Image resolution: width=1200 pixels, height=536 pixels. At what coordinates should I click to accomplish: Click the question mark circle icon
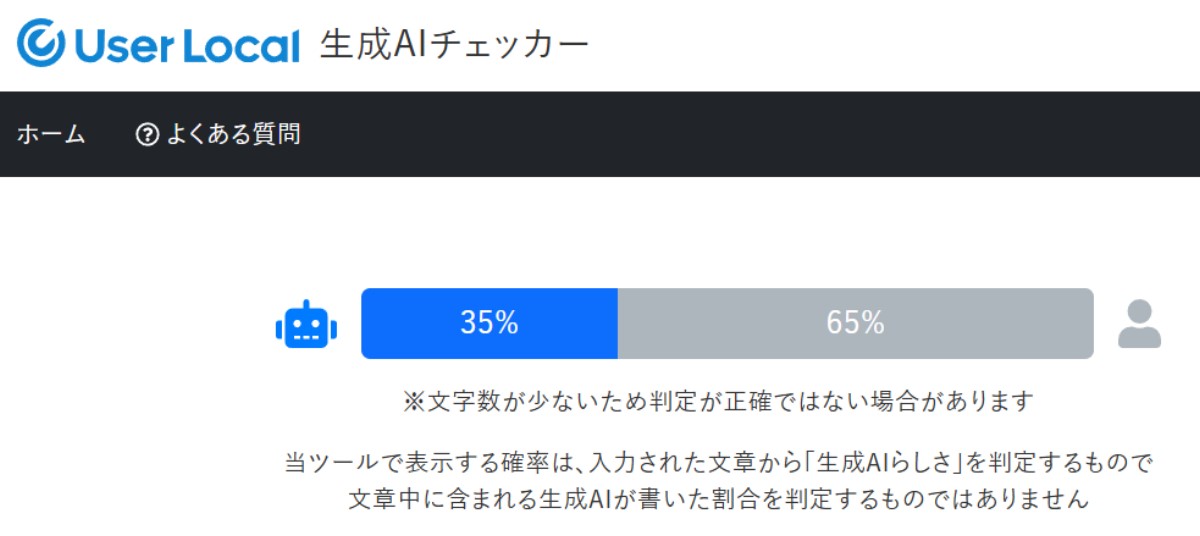coord(147,134)
